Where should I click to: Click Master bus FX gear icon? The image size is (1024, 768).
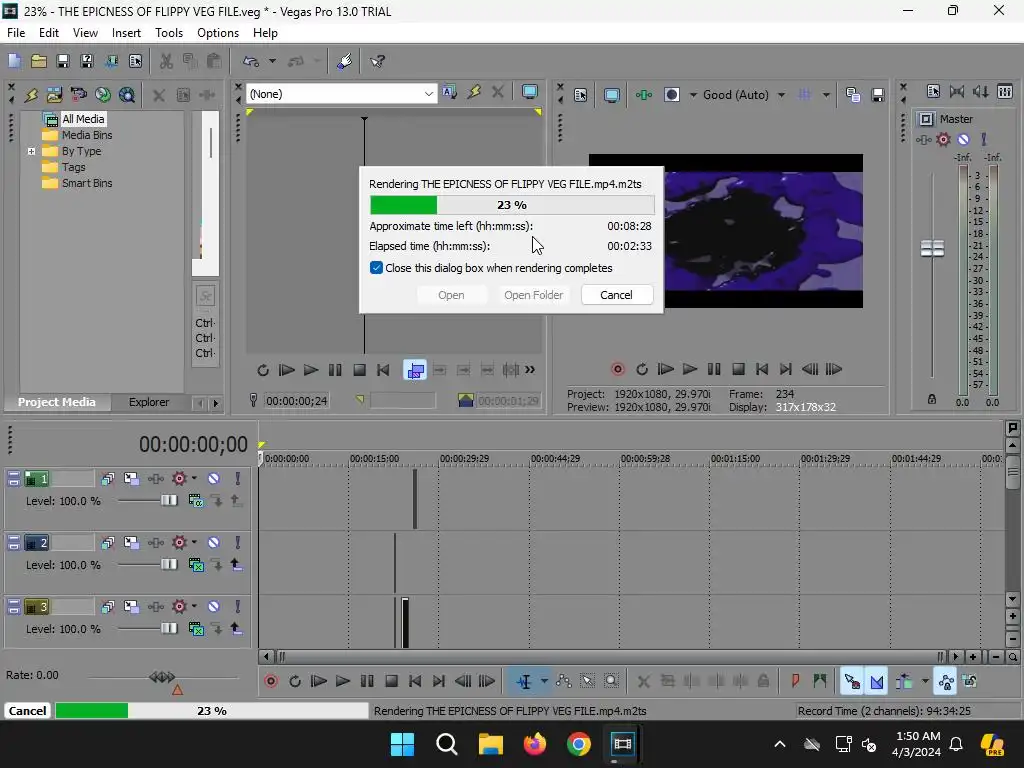point(943,139)
